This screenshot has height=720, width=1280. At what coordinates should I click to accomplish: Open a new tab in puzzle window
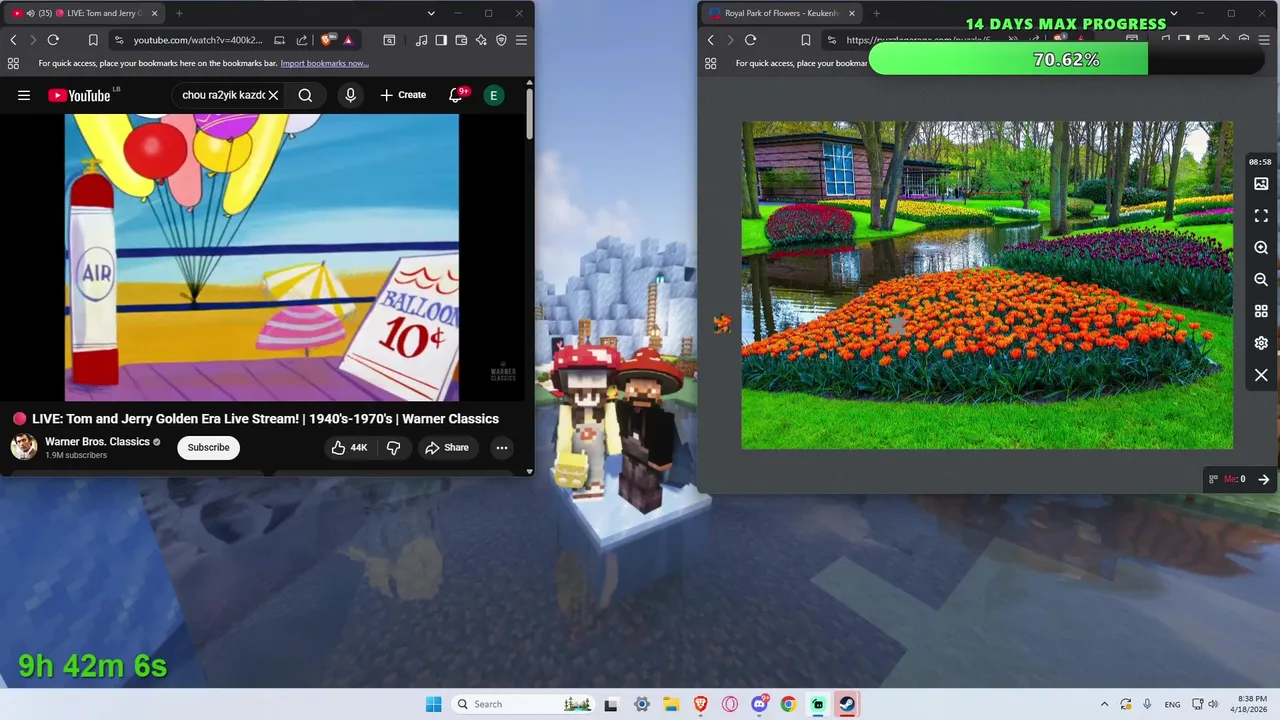[876, 13]
